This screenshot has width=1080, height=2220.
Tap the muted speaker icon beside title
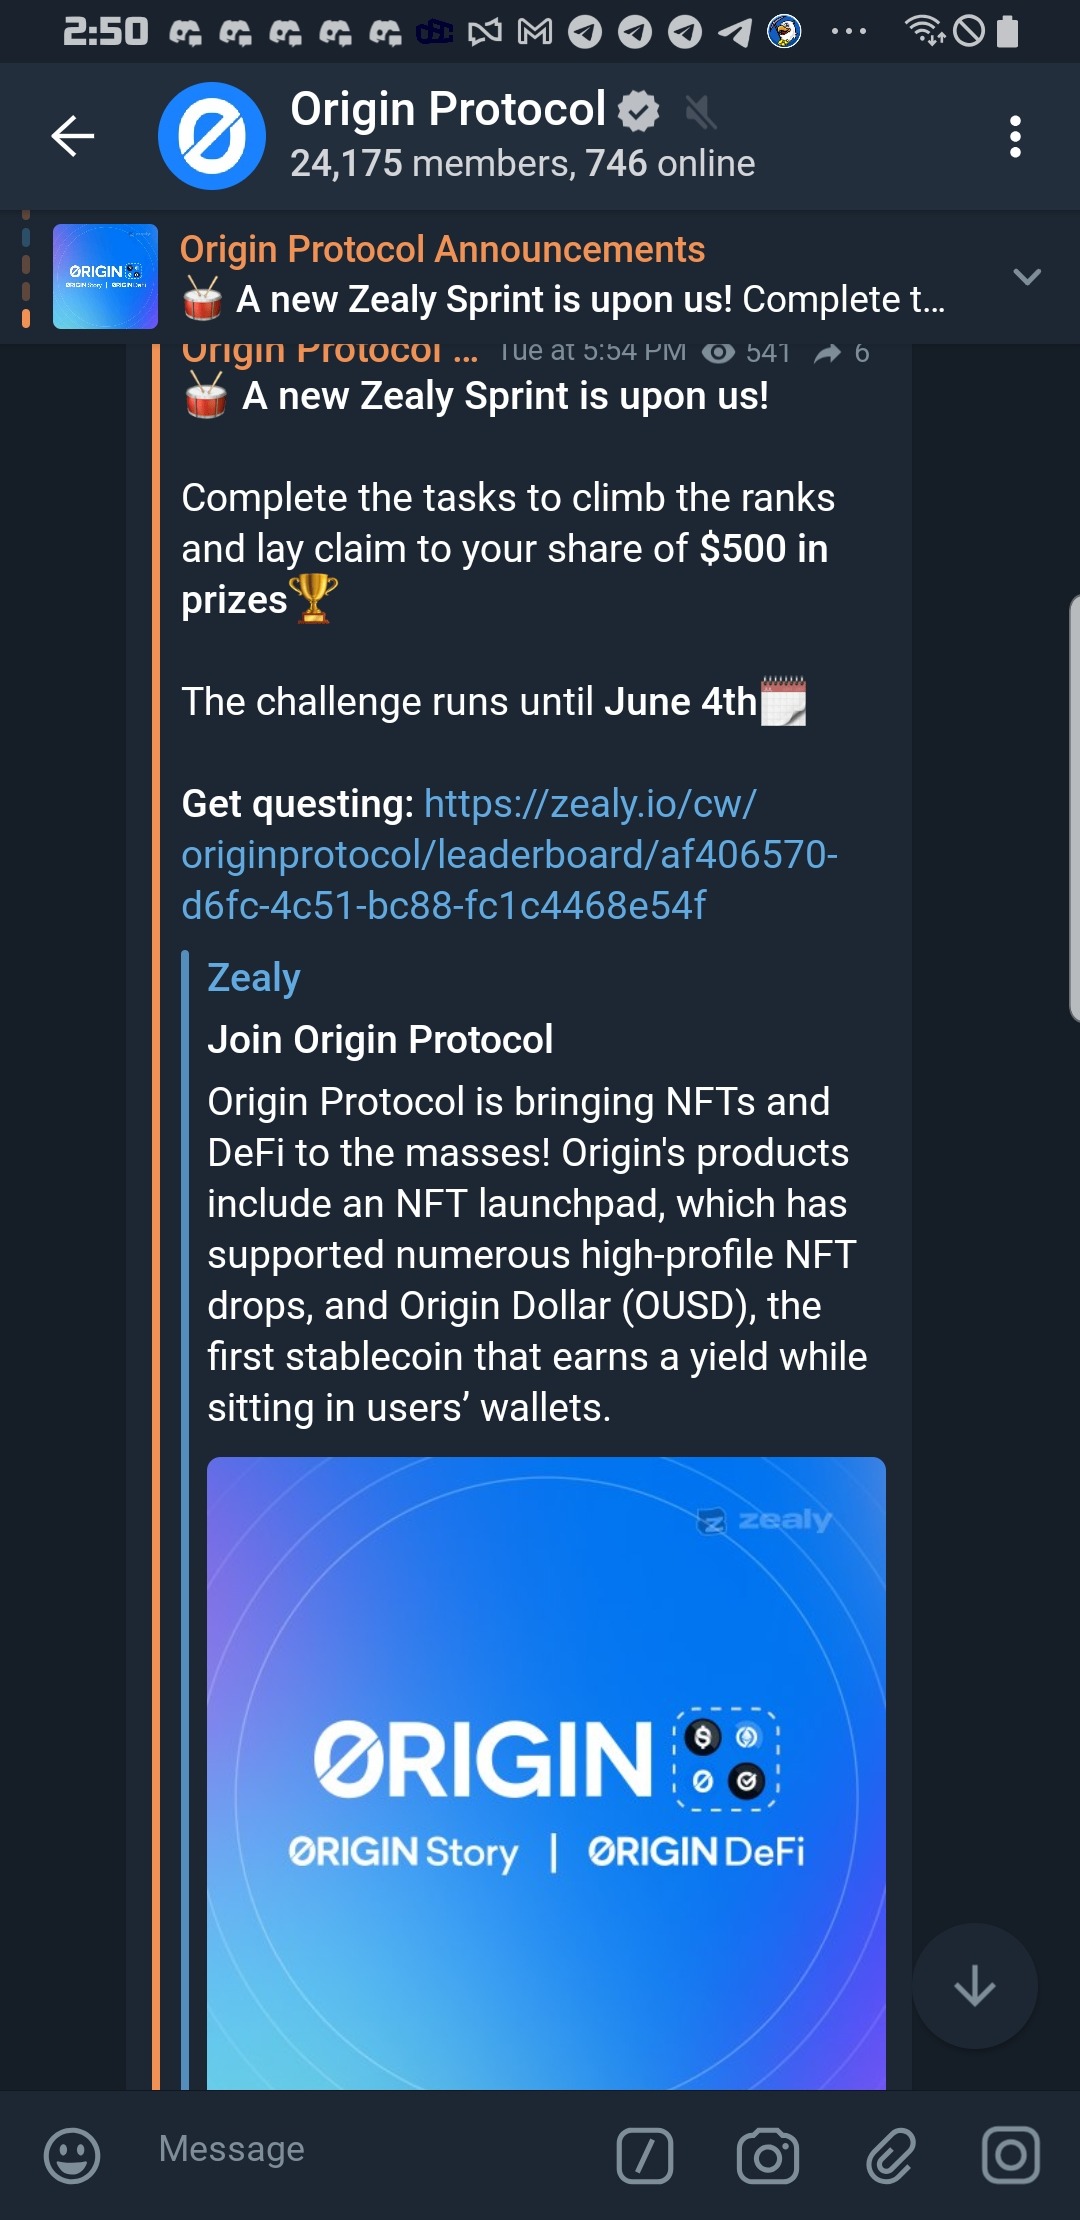(x=701, y=112)
